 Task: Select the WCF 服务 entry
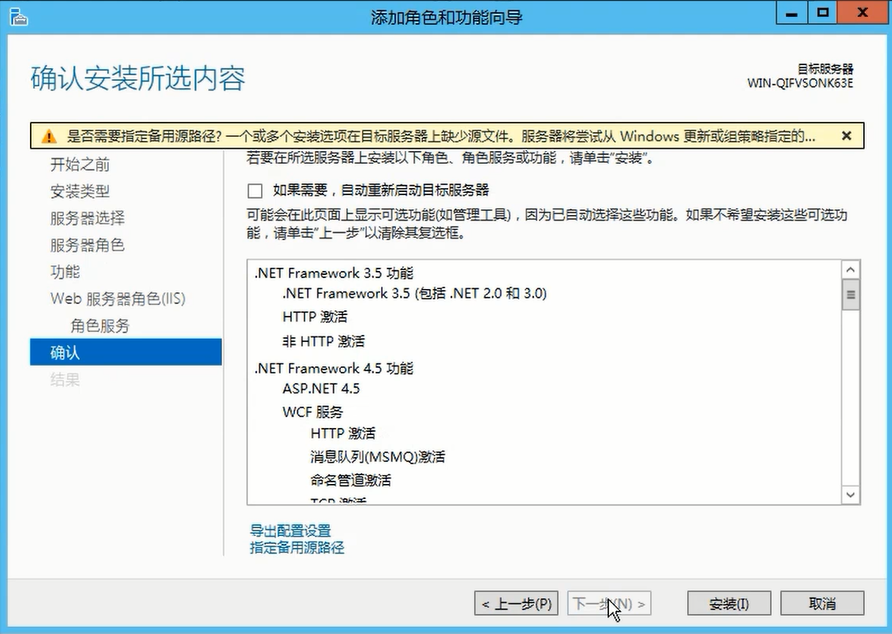tap(312, 412)
